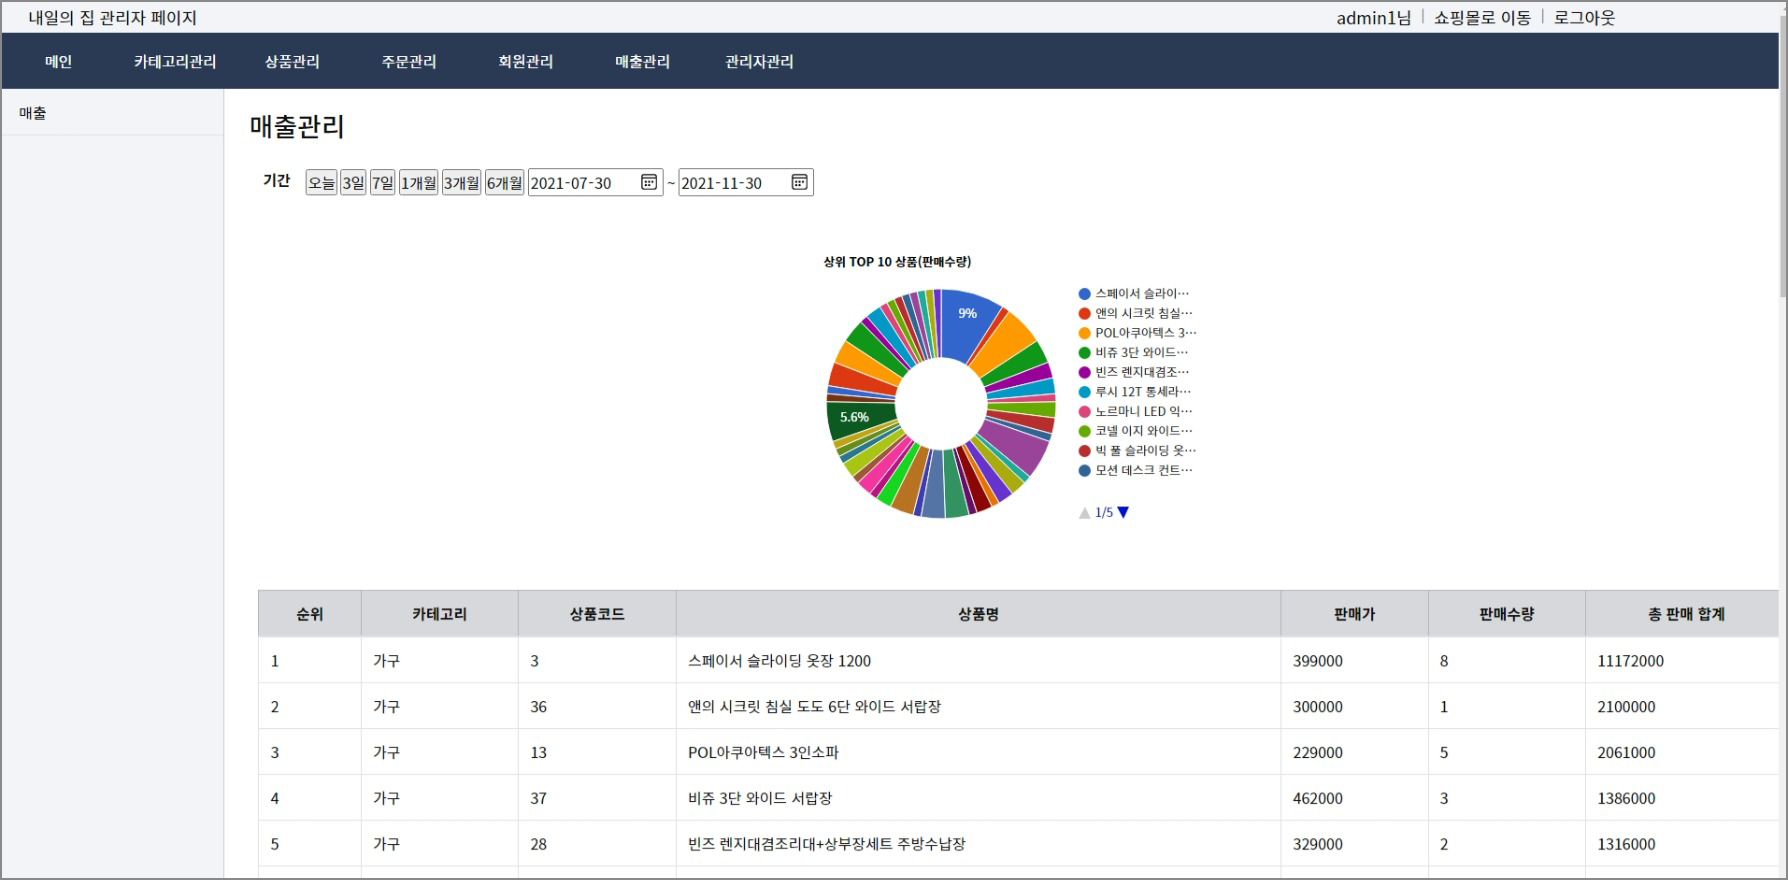
Task: Click the 루시 12T 통세라 legend entry
Action: [1135, 392]
